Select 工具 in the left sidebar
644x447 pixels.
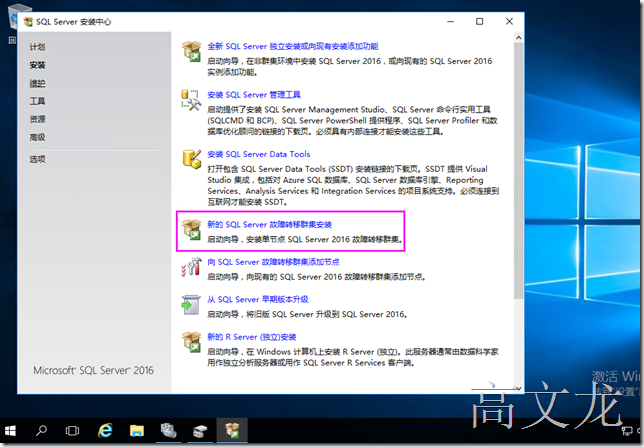click(37, 101)
